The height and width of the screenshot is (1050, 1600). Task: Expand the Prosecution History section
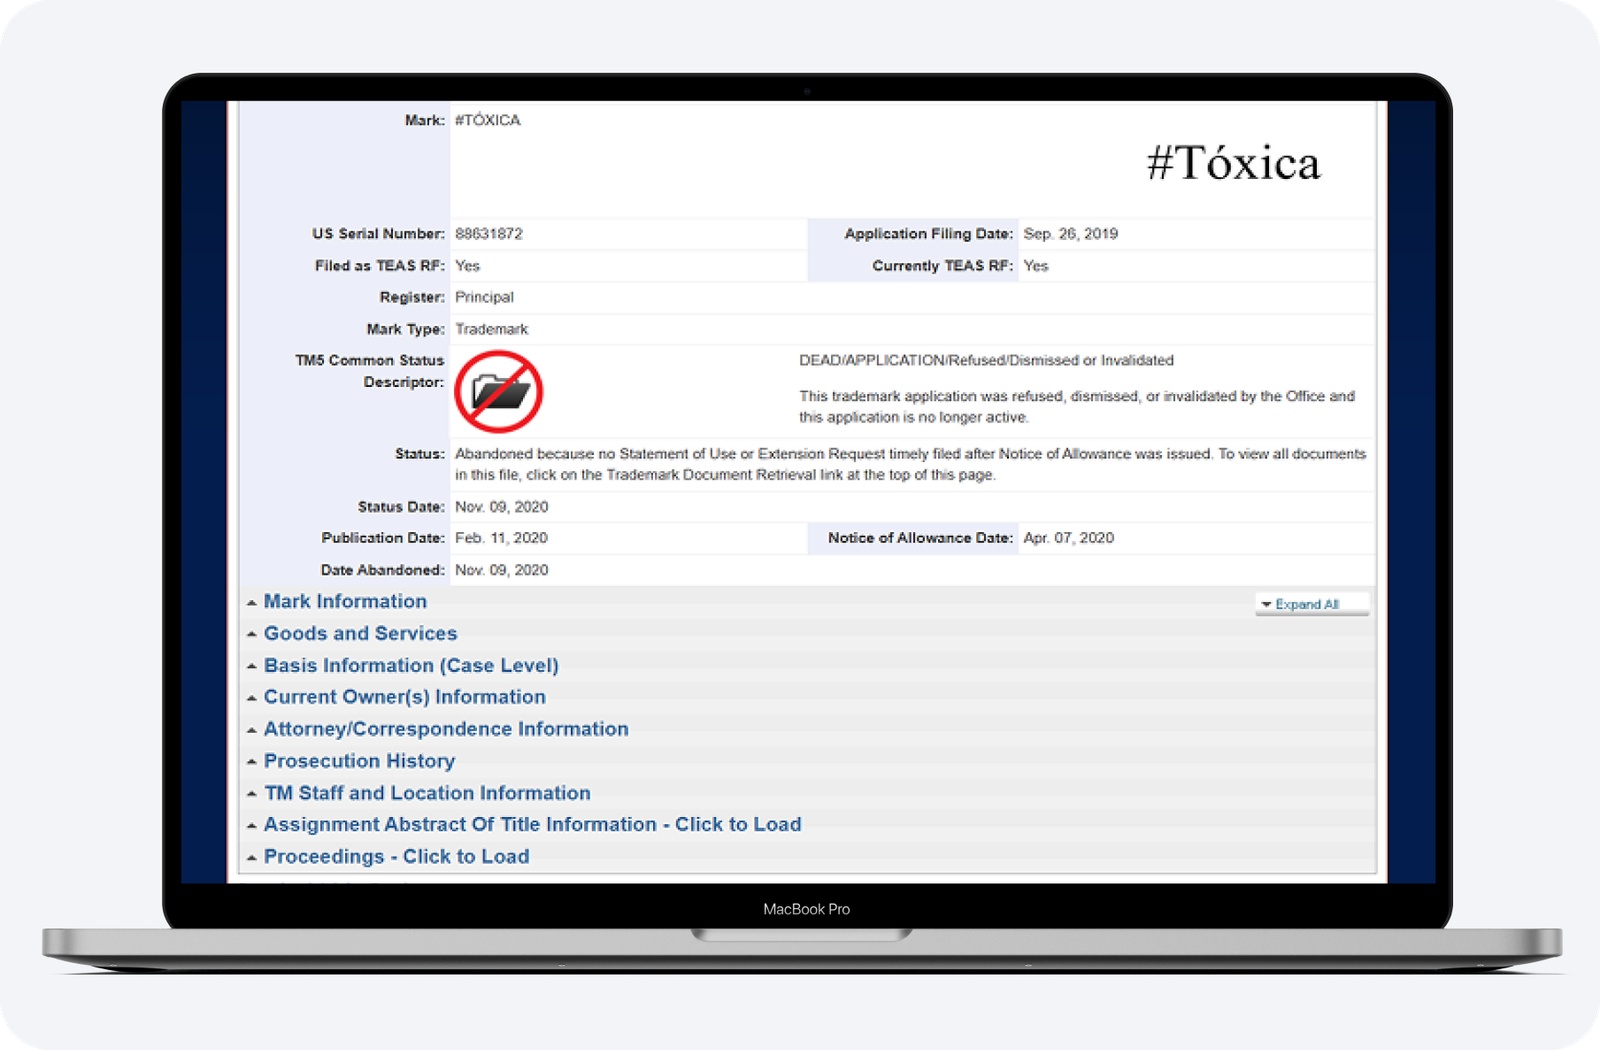point(359,761)
